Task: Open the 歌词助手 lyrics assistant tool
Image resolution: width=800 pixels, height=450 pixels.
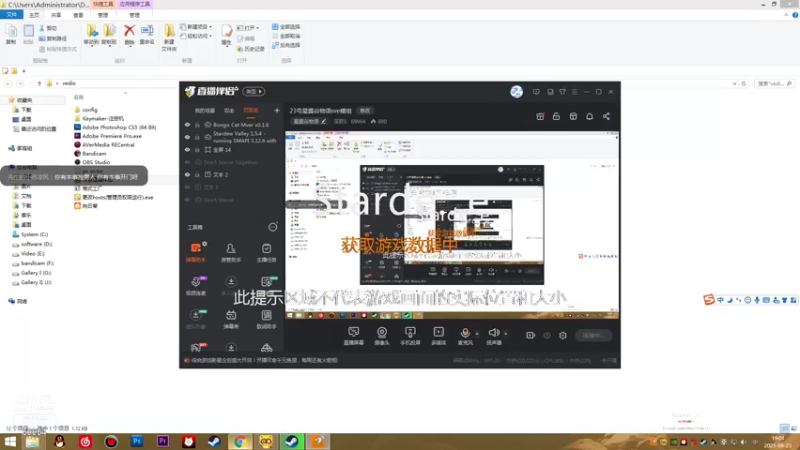Action: (x=266, y=319)
